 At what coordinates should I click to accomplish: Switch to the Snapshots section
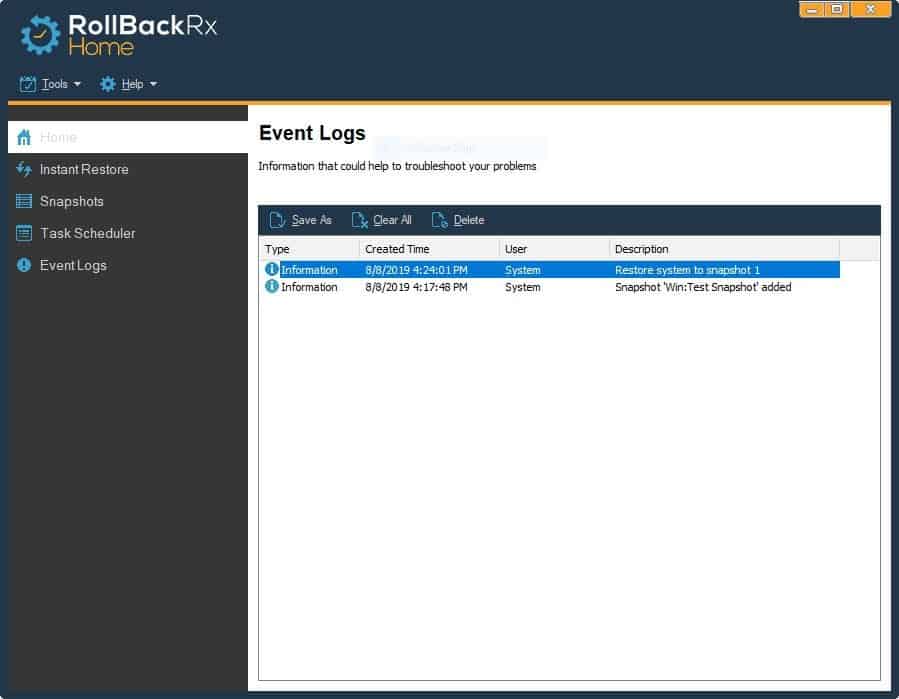(127, 201)
